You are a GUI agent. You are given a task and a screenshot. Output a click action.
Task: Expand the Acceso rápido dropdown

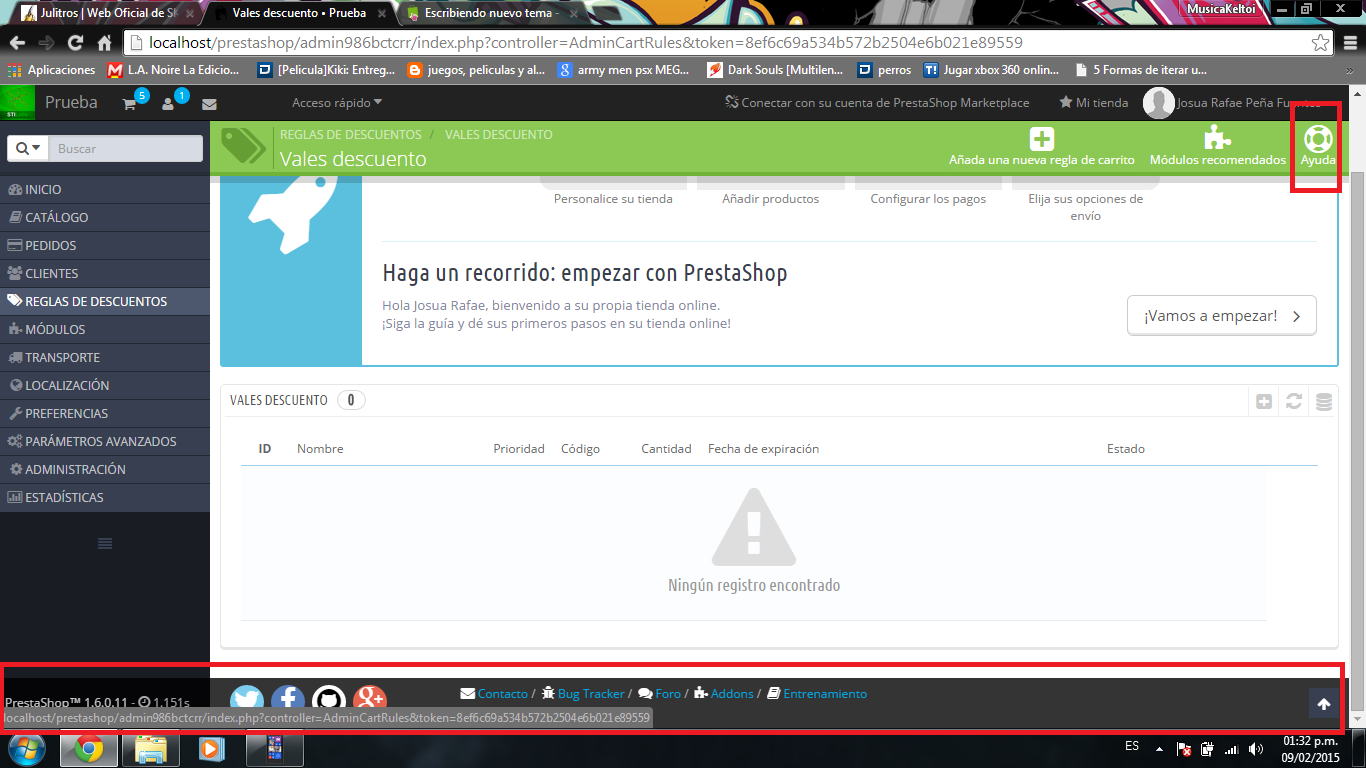pos(337,103)
